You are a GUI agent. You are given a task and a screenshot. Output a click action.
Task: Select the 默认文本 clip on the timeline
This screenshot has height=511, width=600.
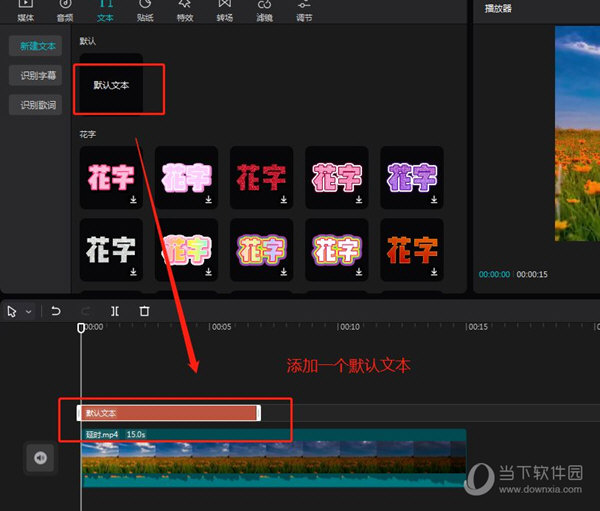point(168,413)
